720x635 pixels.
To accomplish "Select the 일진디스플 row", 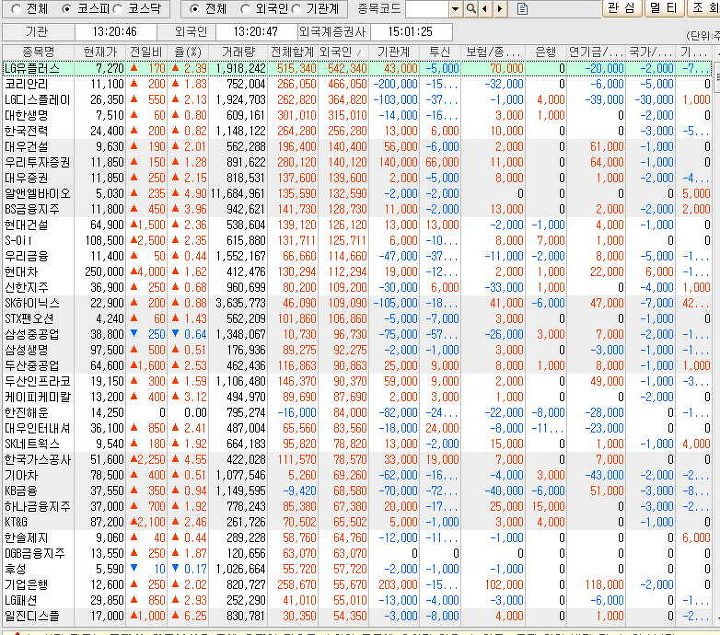I will coord(357,616).
